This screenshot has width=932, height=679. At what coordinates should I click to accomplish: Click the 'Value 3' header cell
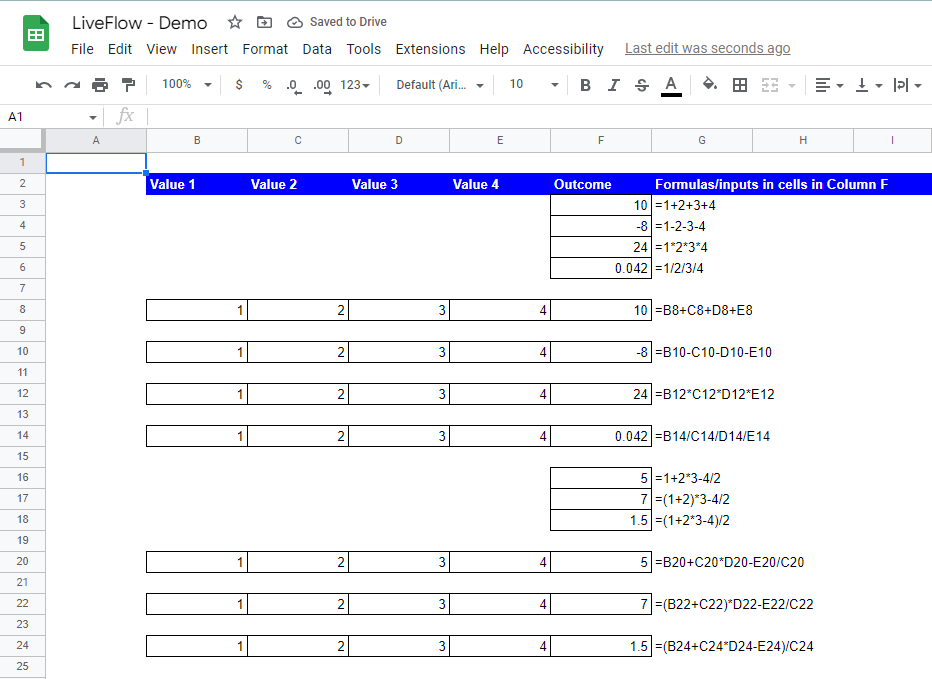pos(399,184)
